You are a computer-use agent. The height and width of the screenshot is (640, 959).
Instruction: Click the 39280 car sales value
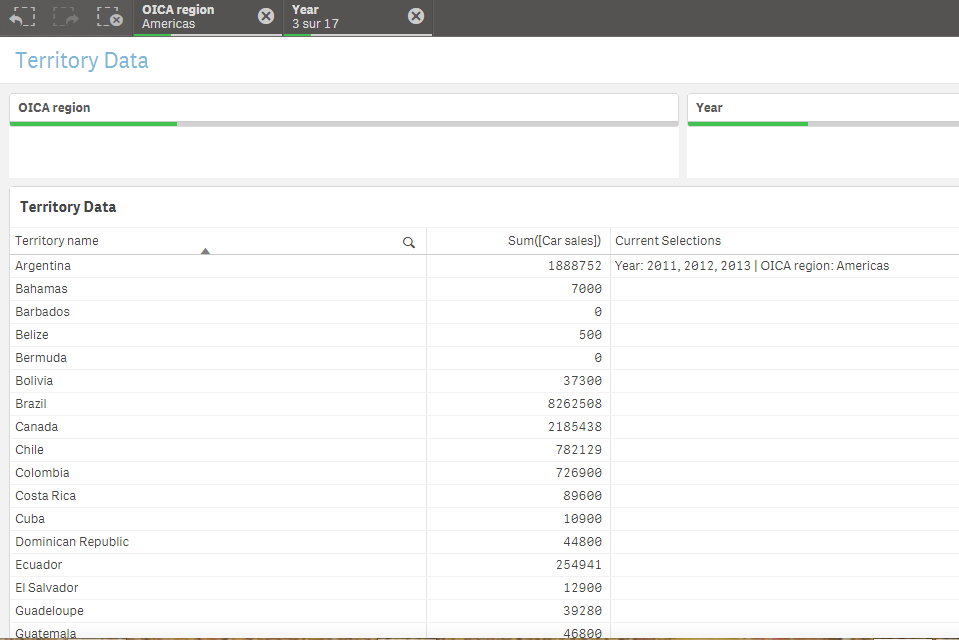pos(582,611)
